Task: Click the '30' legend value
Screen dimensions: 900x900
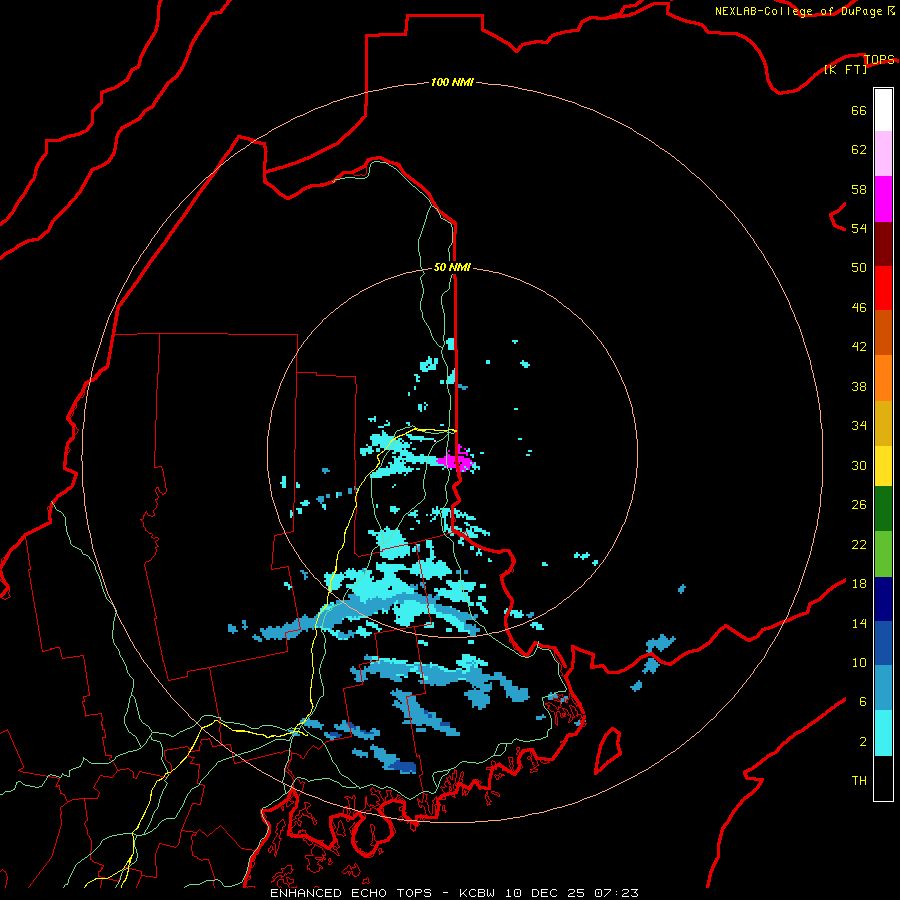Action: tap(859, 465)
